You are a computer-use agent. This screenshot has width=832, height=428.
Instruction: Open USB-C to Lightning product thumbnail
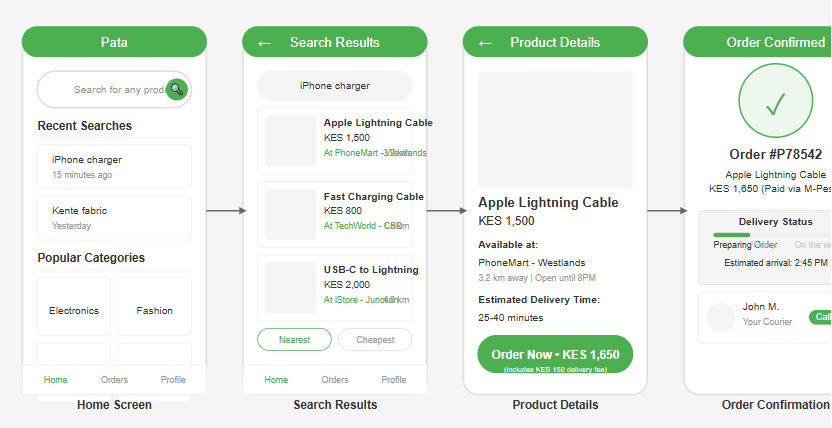(x=291, y=288)
